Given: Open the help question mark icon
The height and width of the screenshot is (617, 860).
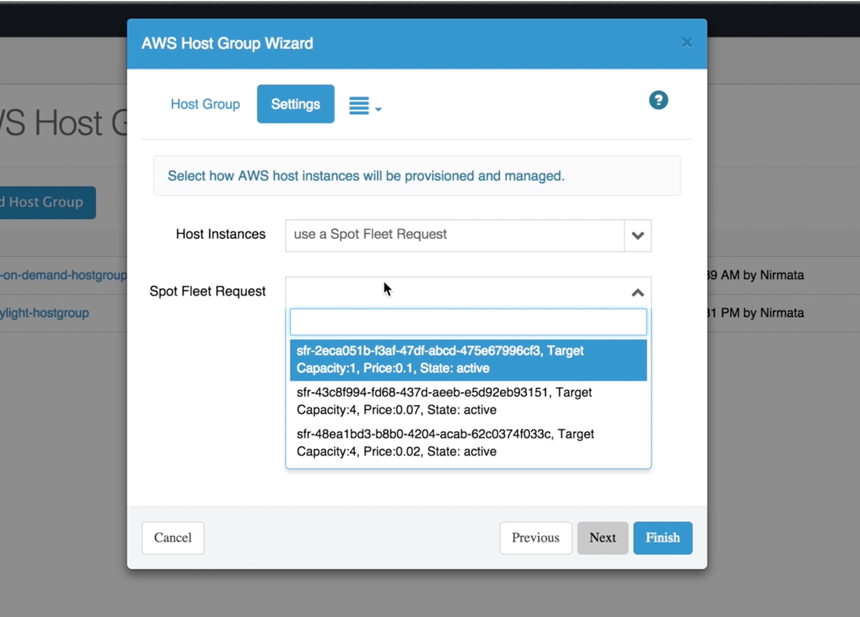Looking at the screenshot, I should (658, 100).
